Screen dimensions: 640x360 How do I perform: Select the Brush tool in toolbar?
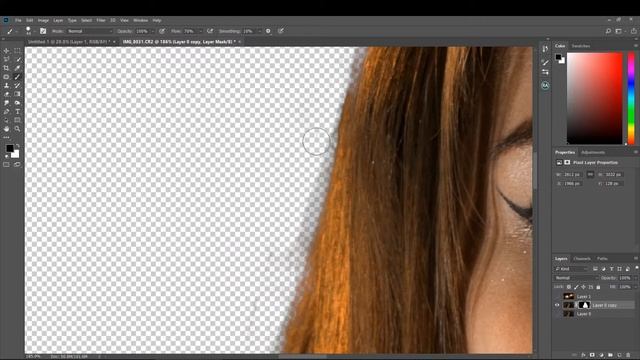(17, 77)
